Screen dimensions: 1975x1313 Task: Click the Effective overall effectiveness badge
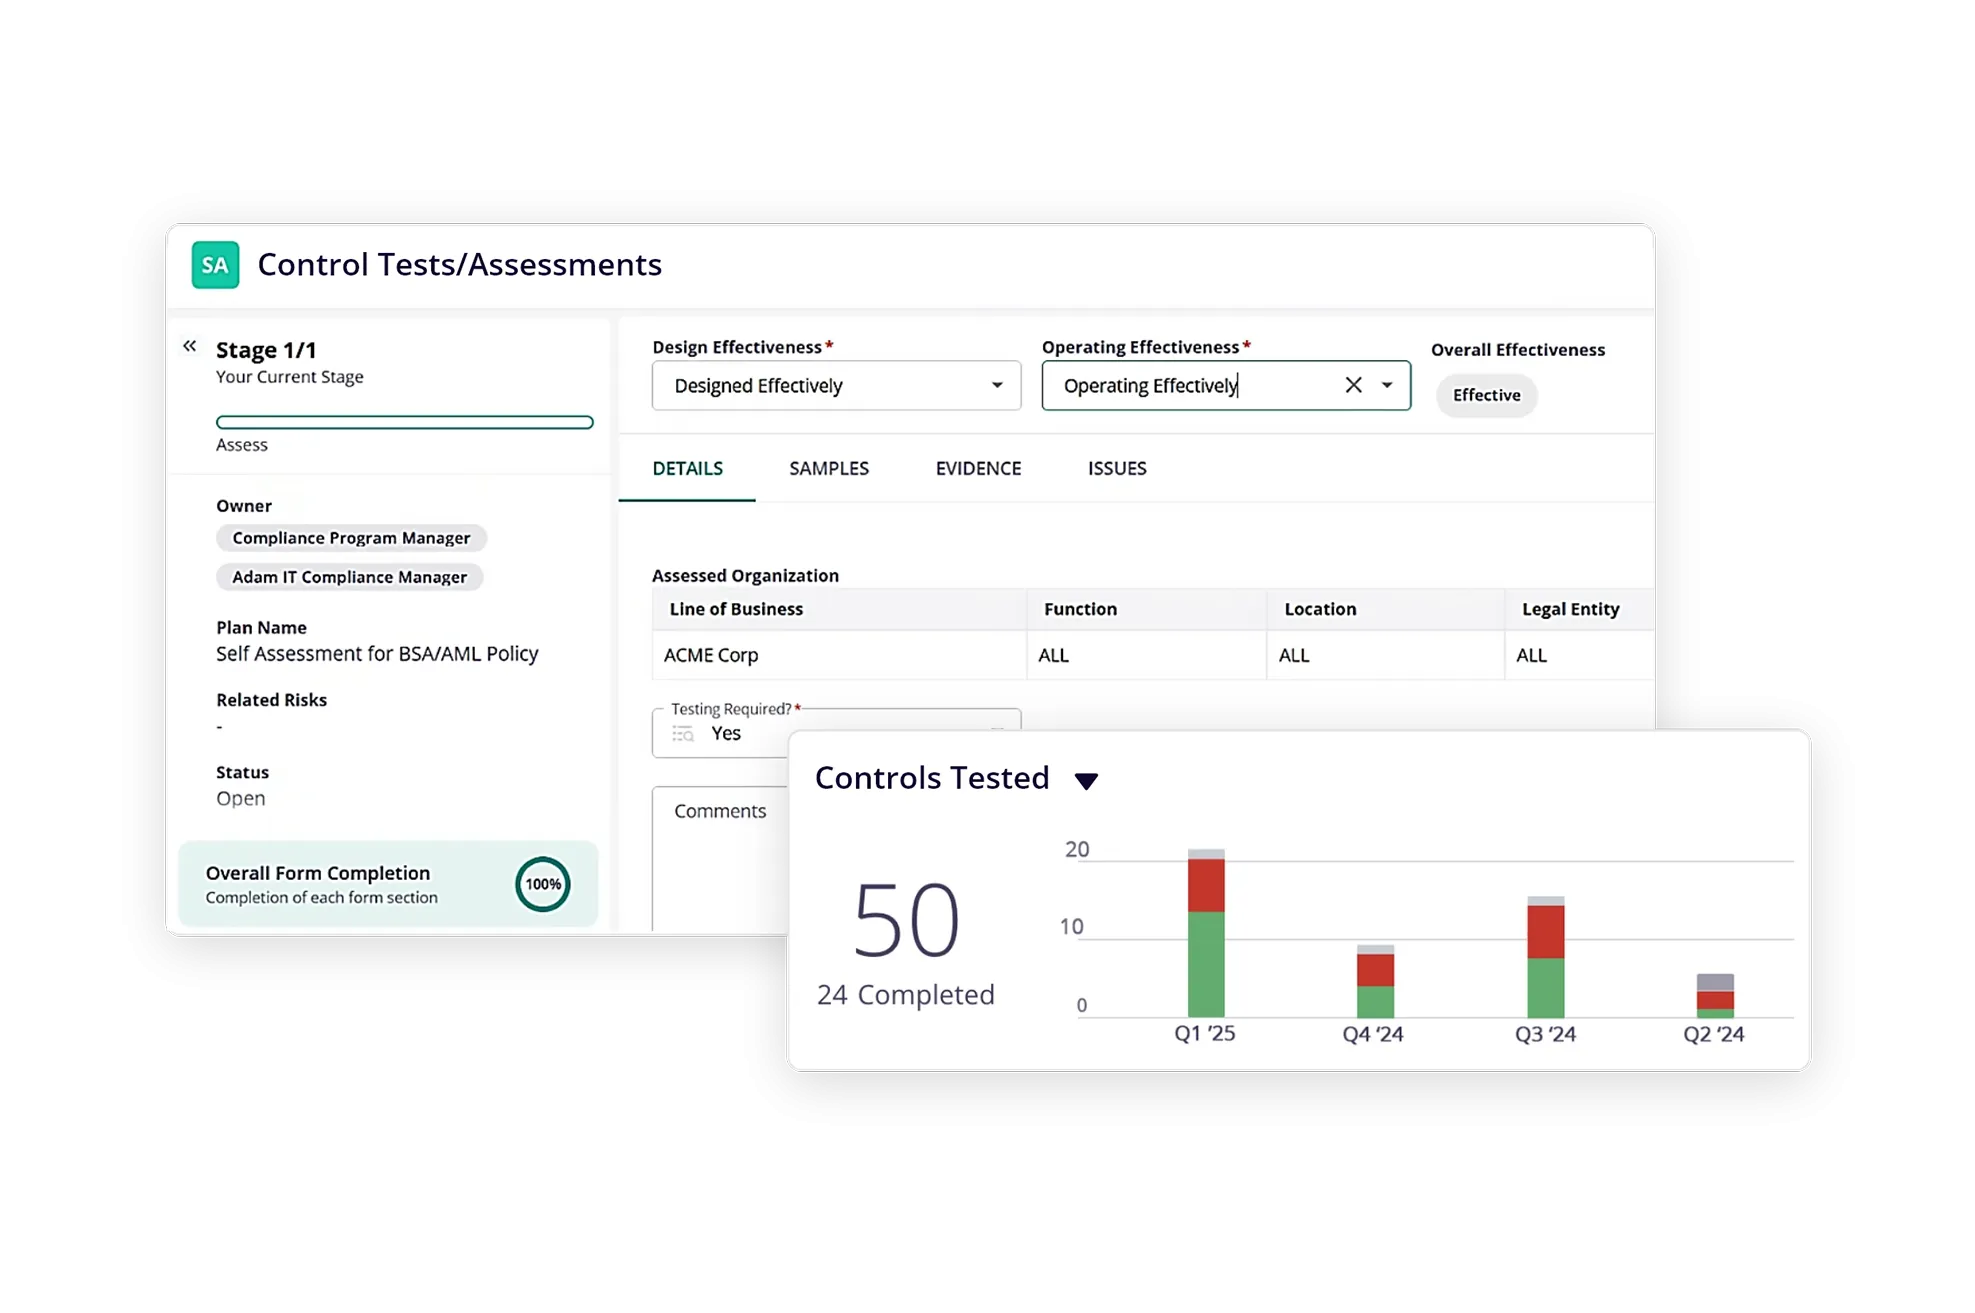pos(1486,395)
